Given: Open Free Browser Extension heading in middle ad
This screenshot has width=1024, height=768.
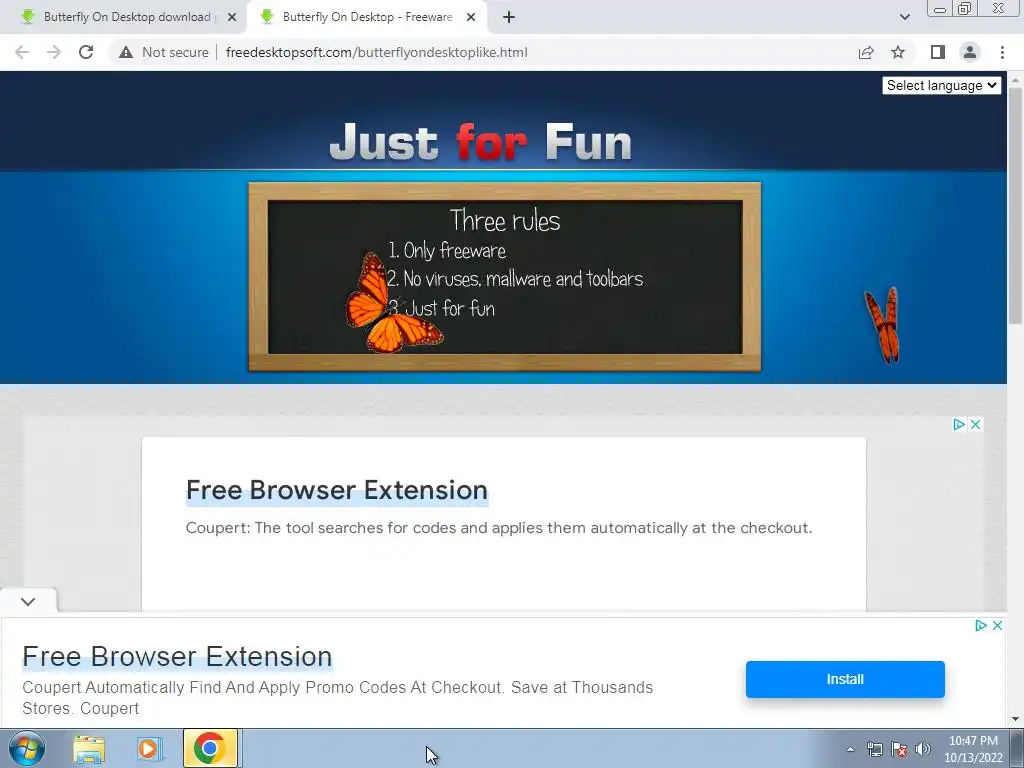Looking at the screenshot, I should (337, 490).
